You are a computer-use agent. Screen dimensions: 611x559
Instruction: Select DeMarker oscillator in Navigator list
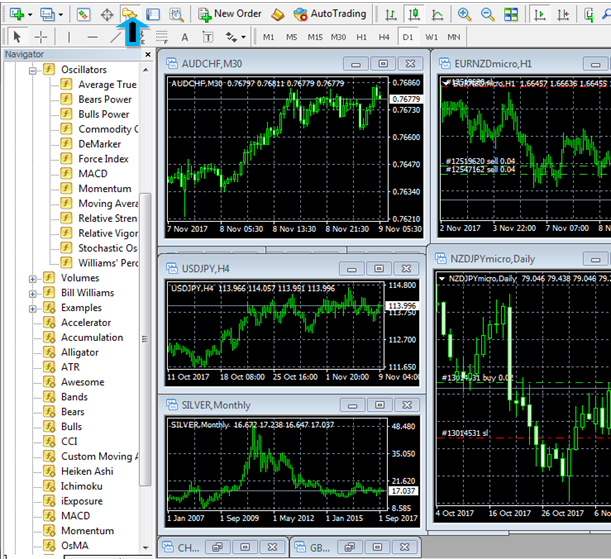click(102, 144)
